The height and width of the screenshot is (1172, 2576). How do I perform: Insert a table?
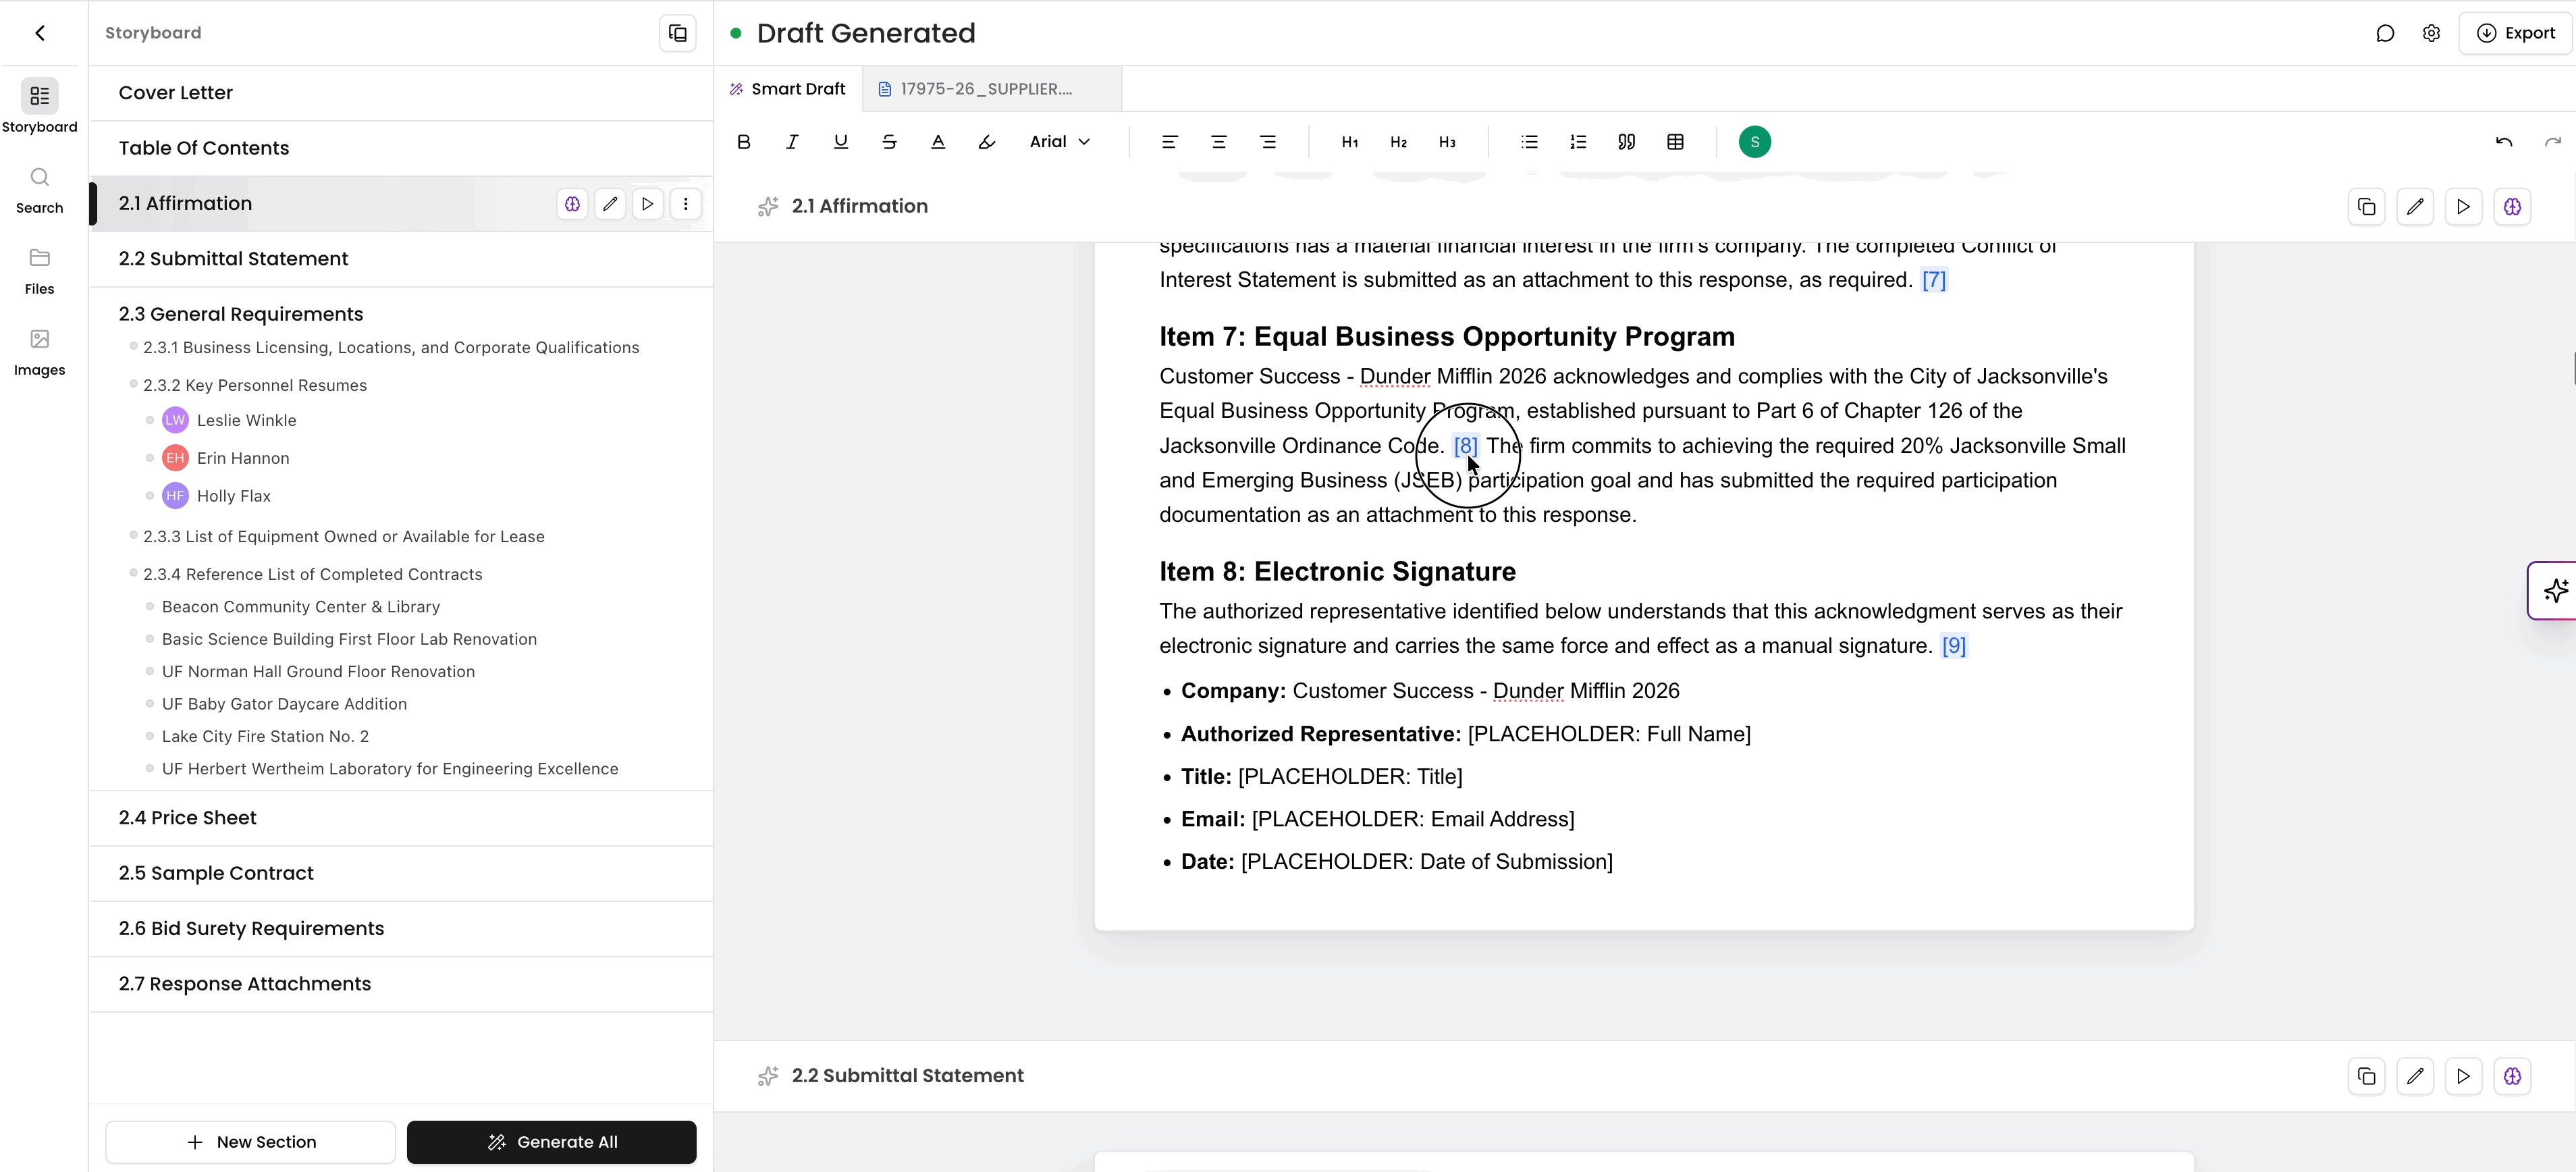point(1676,142)
